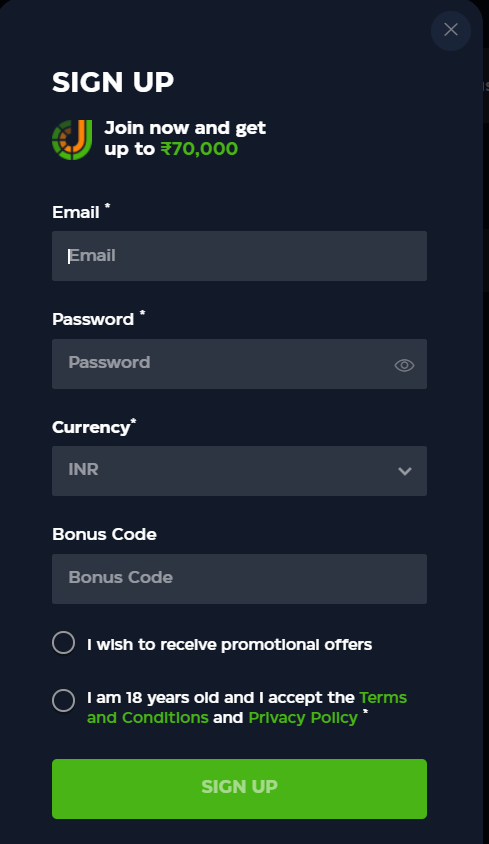Click into the Password field
Viewport: 489px width, 844px height.
(239, 364)
